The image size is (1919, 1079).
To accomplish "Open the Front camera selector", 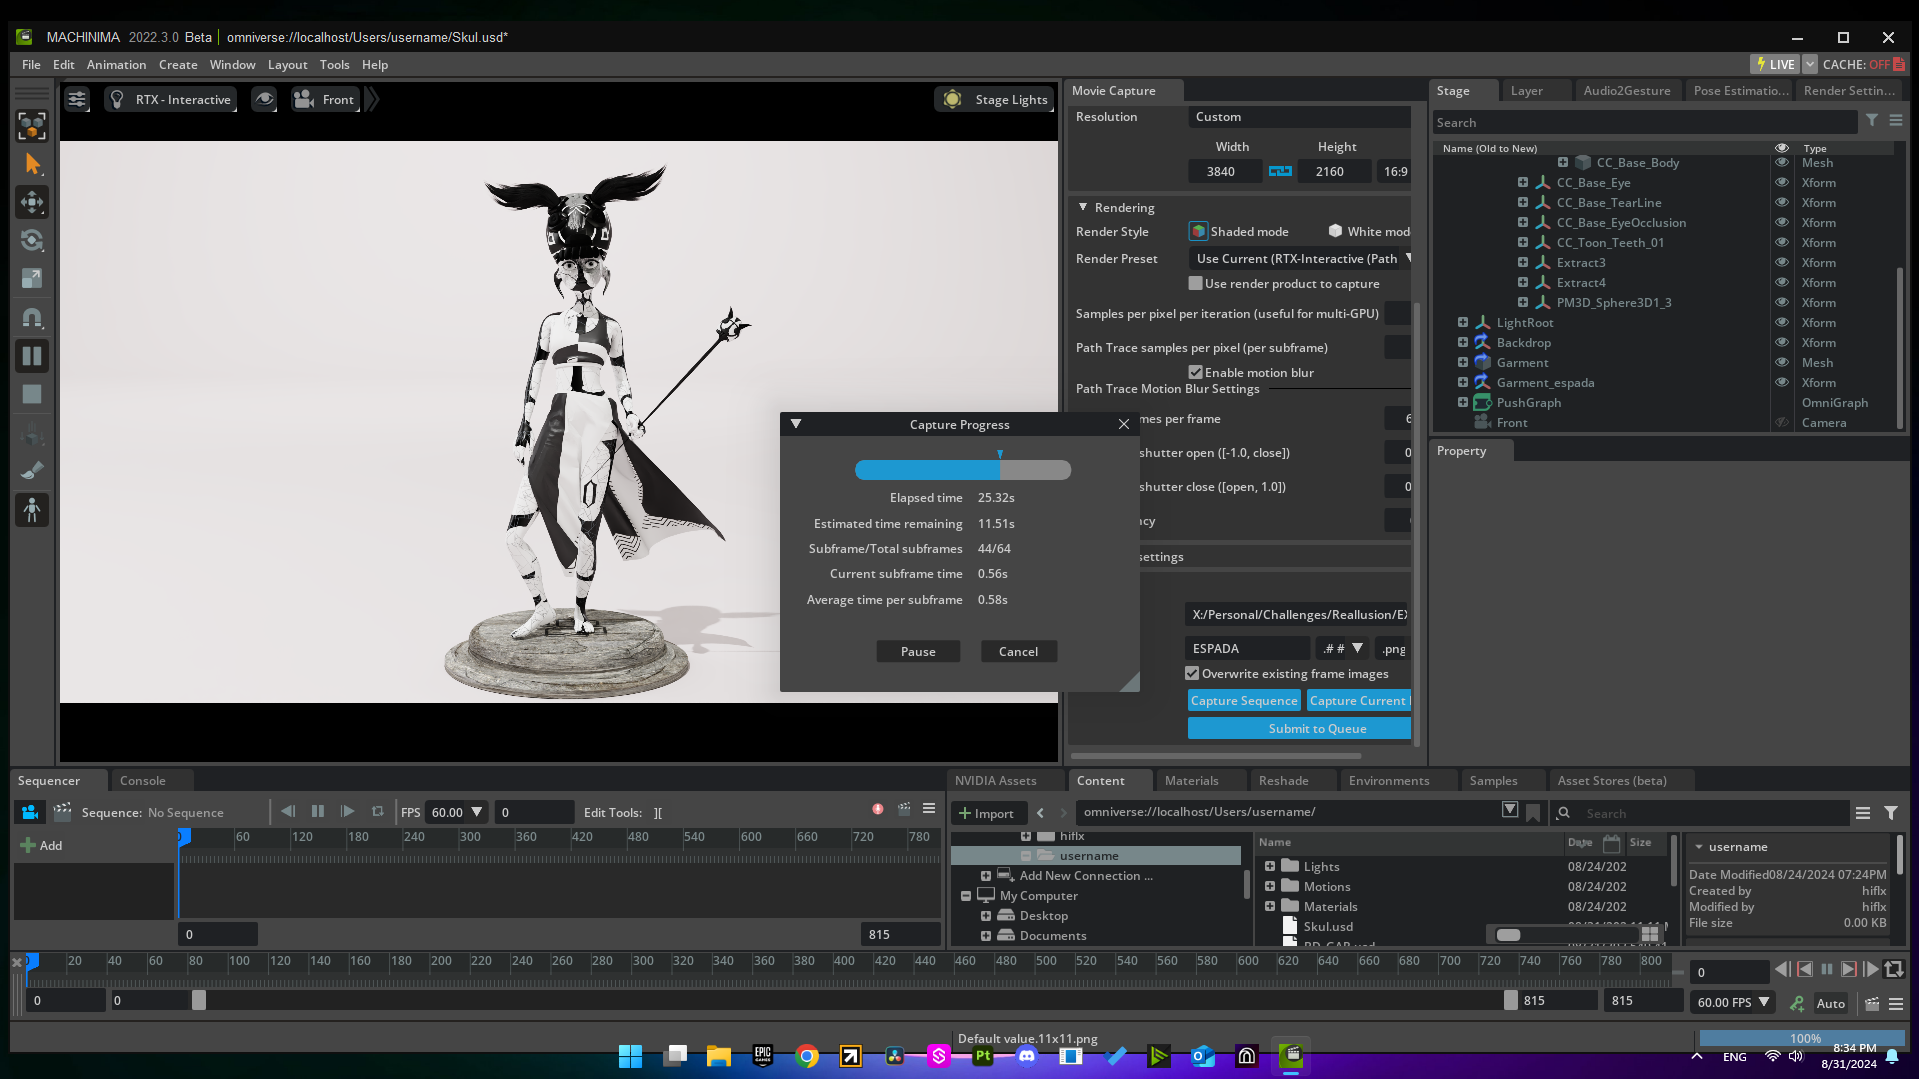I will [x=324, y=99].
